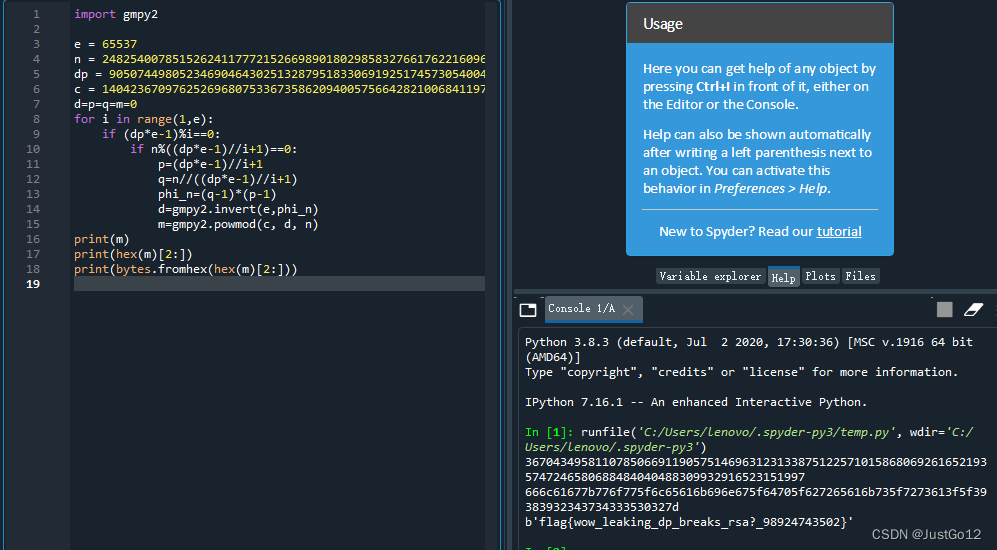The width and height of the screenshot is (997, 550).
Task: Click the 'print(m)' line
Action: [x=102, y=239]
